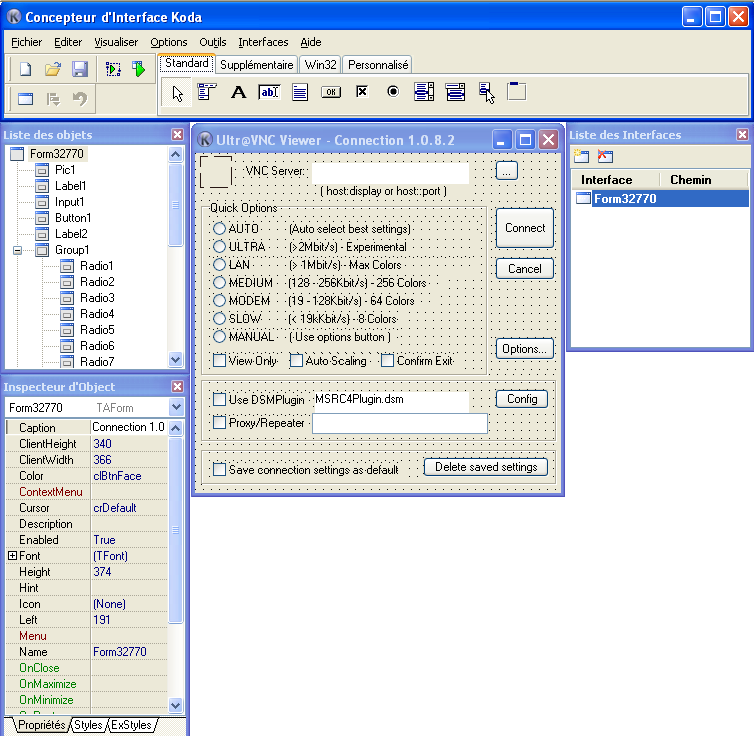Click inspector scrollbar up arrow
Screen dimensions: 754x736
176,428
